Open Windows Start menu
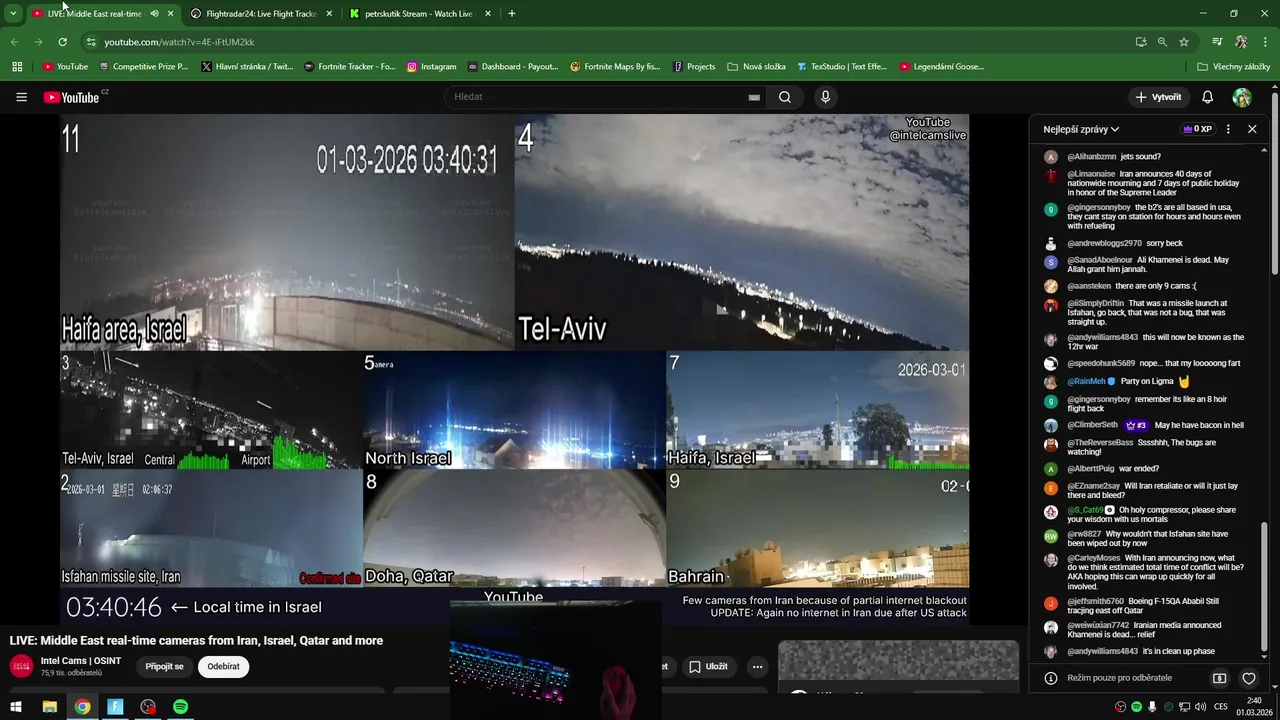The height and width of the screenshot is (720, 1280). (16, 707)
